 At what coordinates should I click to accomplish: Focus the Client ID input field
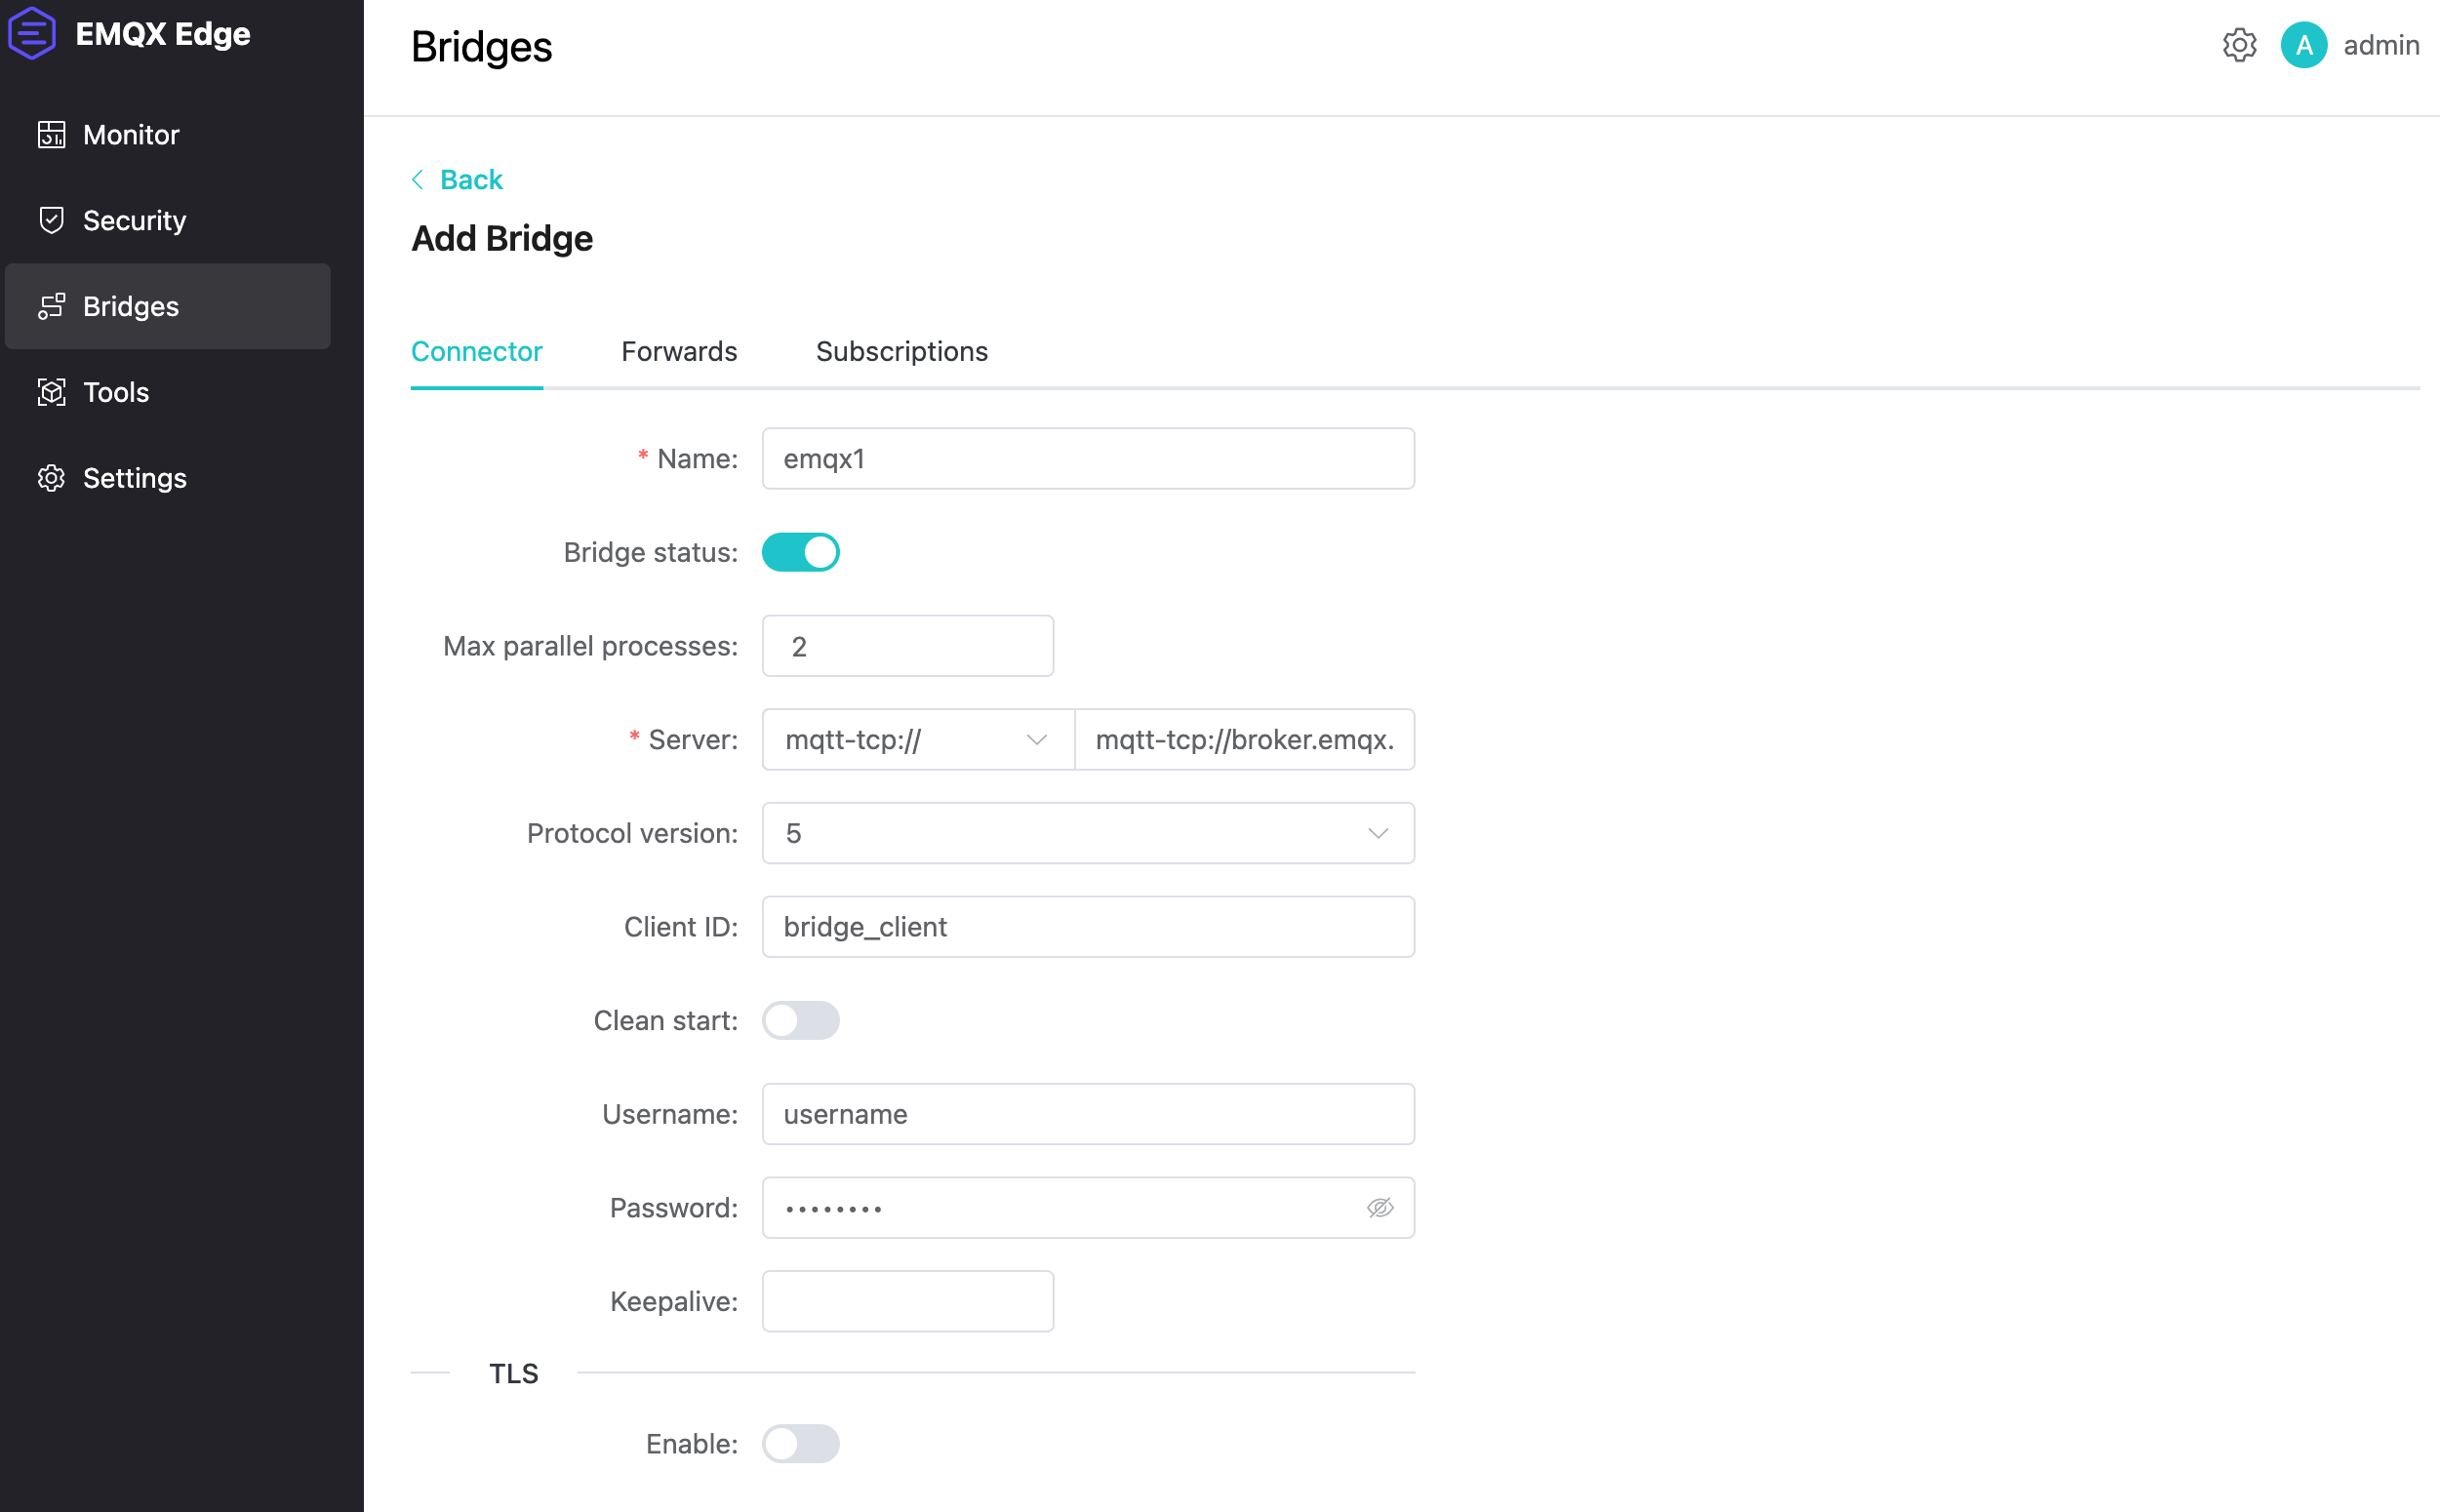point(1088,926)
